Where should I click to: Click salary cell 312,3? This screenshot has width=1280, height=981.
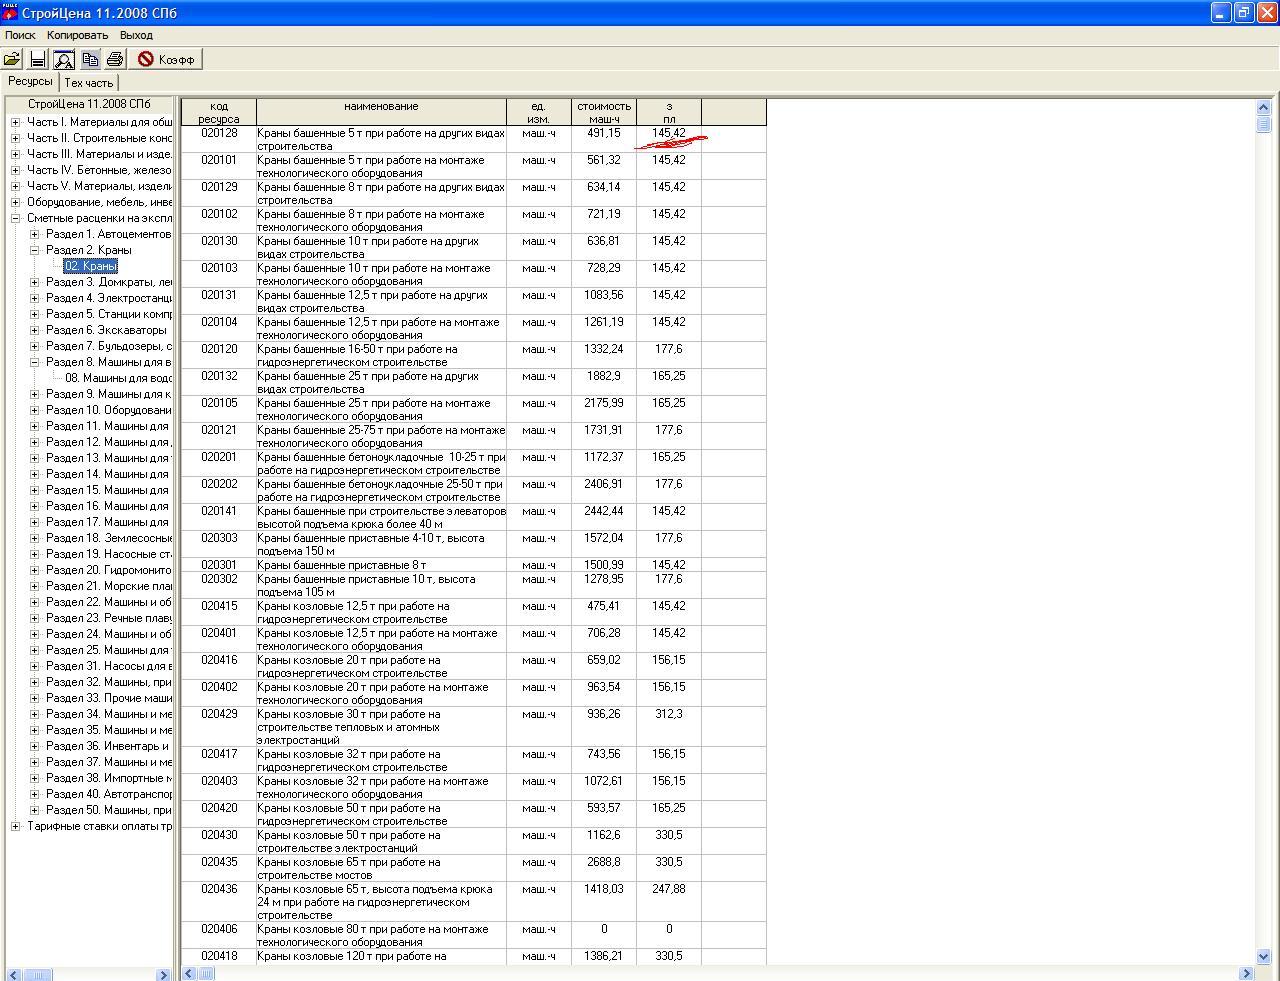(669, 727)
